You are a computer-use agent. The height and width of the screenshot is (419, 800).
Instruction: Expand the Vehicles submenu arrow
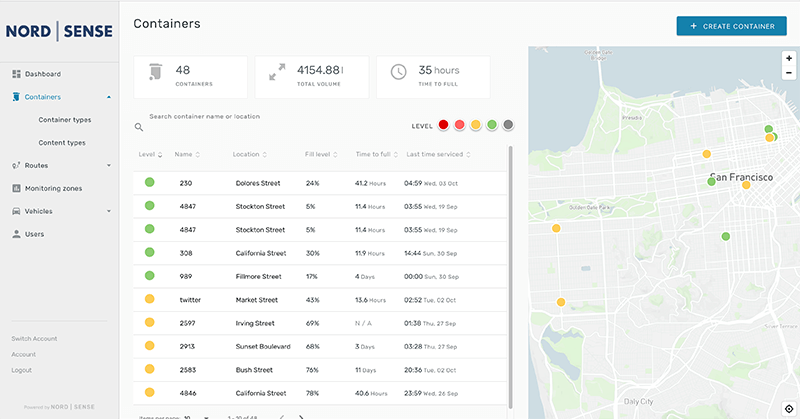pyautogui.click(x=109, y=211)
